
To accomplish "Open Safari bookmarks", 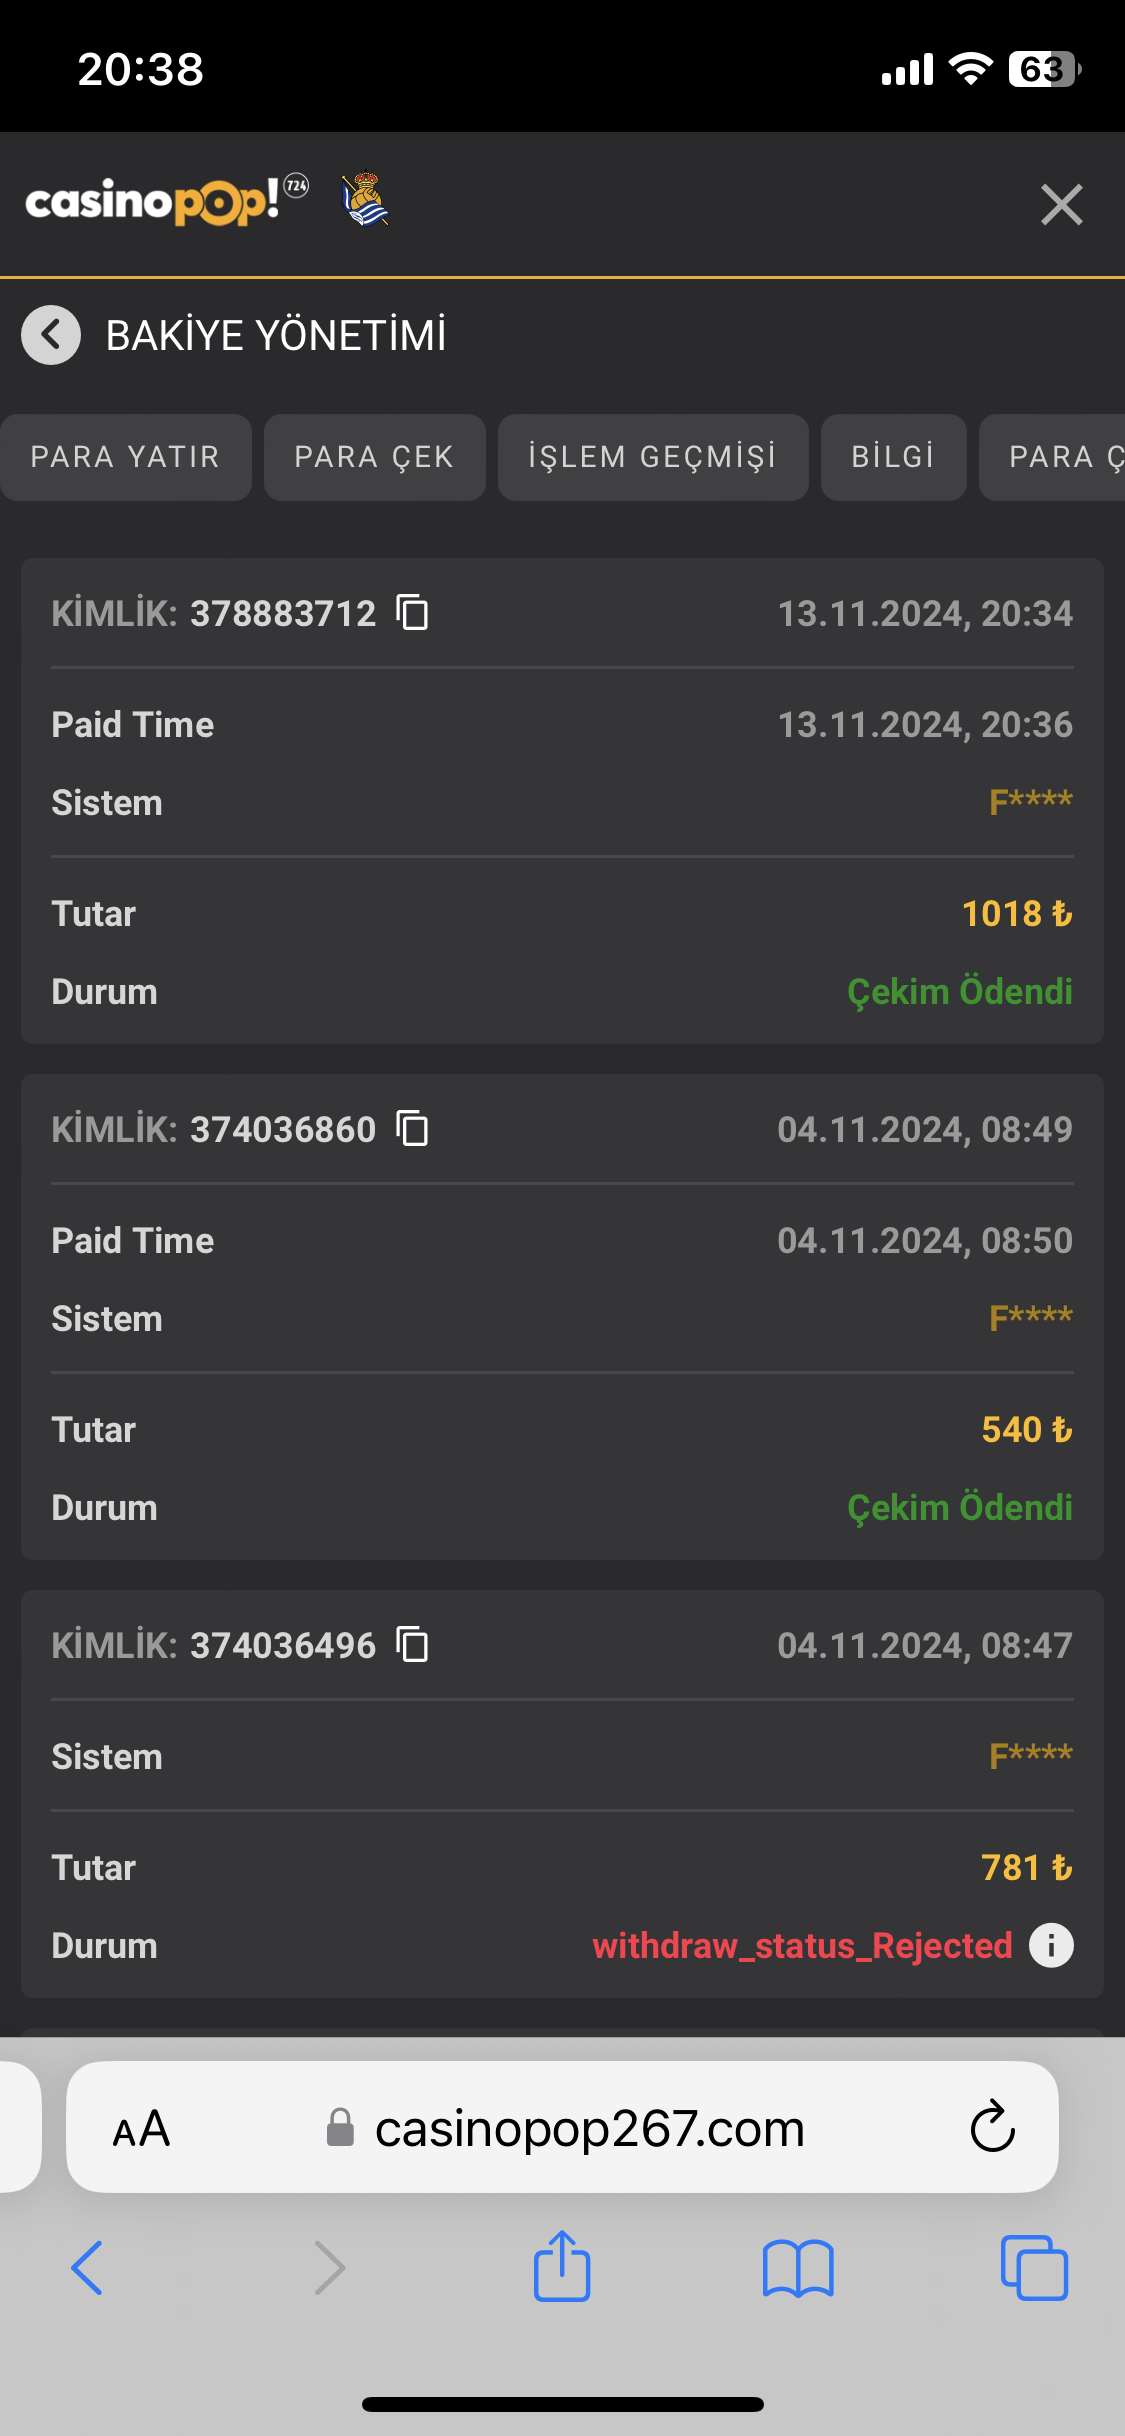I will pos(797,2267).
